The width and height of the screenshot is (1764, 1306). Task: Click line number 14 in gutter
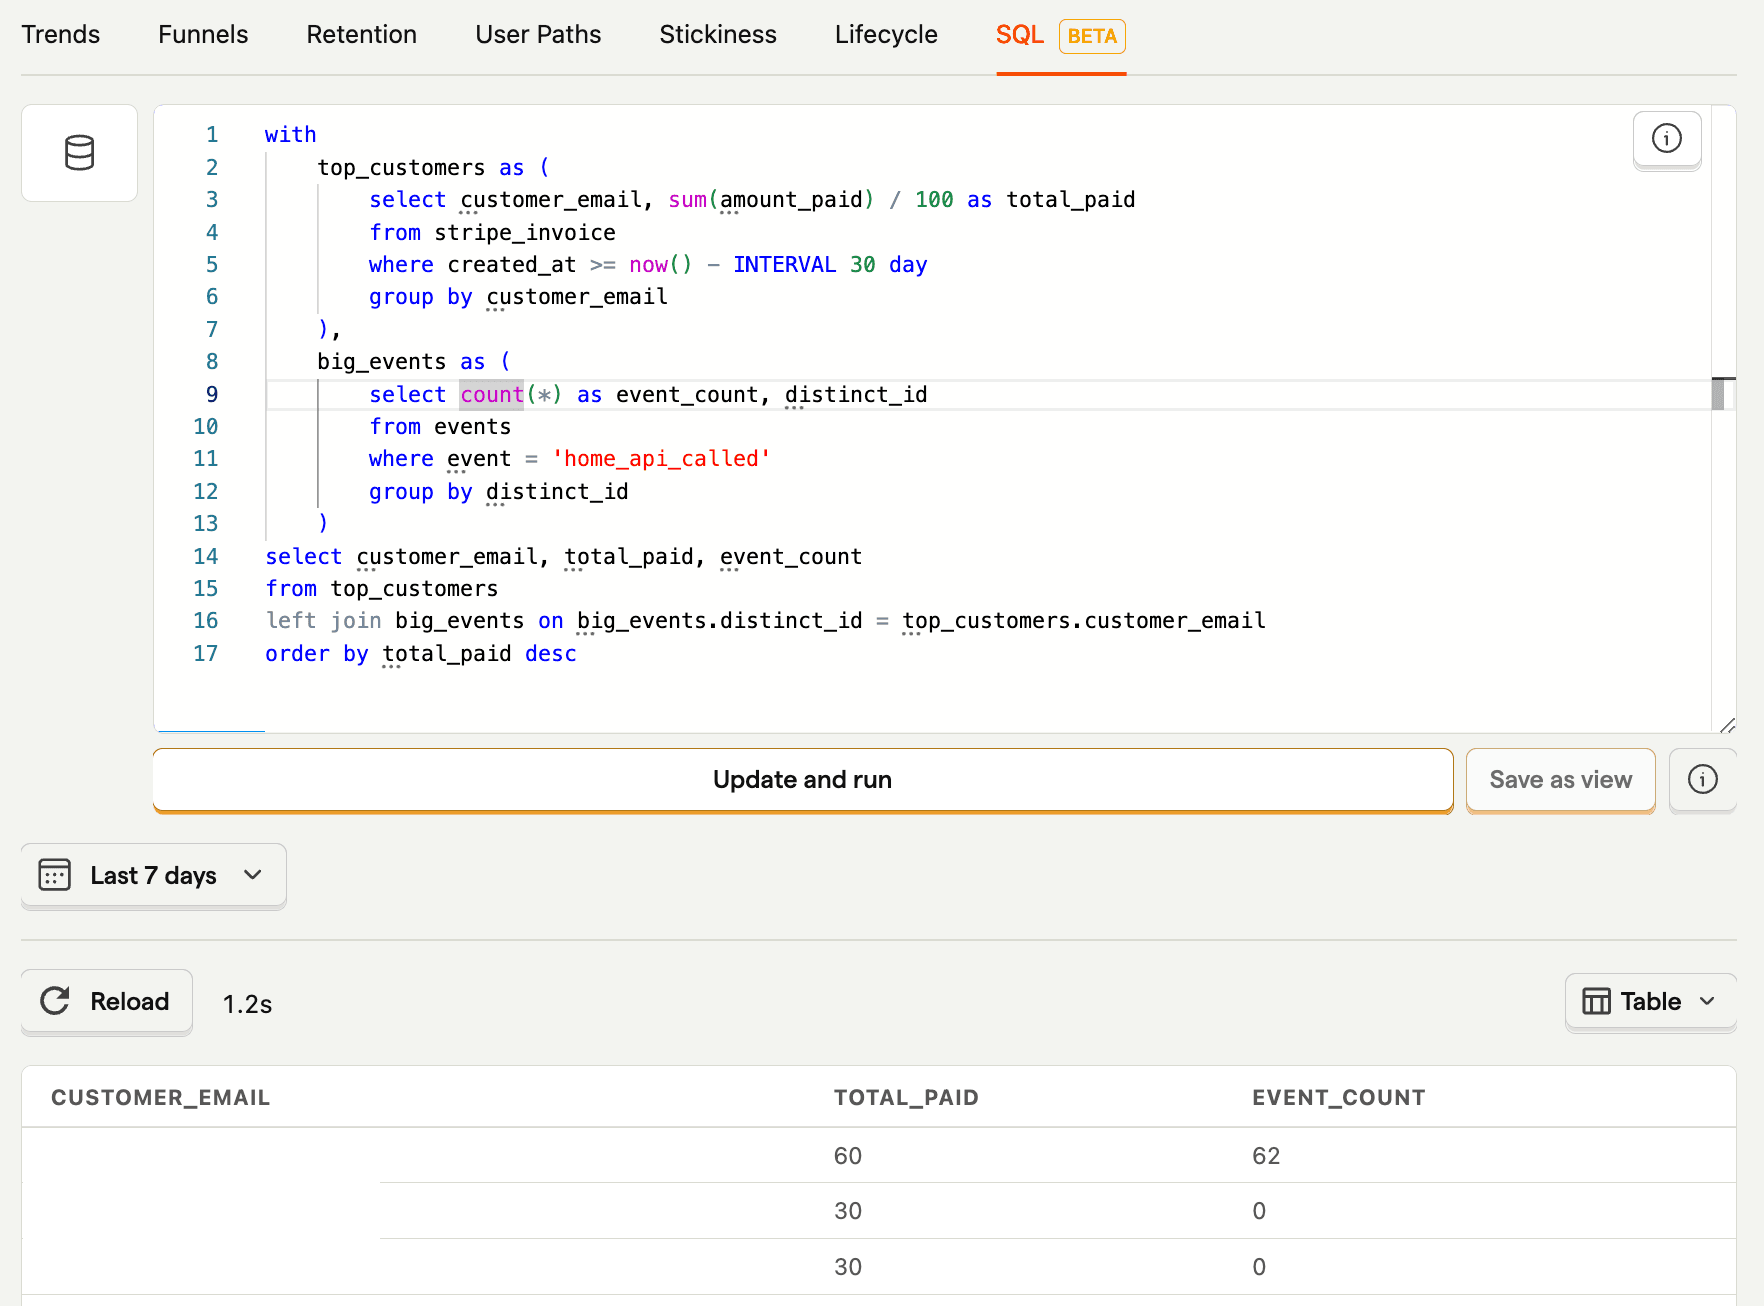point(205,556)
